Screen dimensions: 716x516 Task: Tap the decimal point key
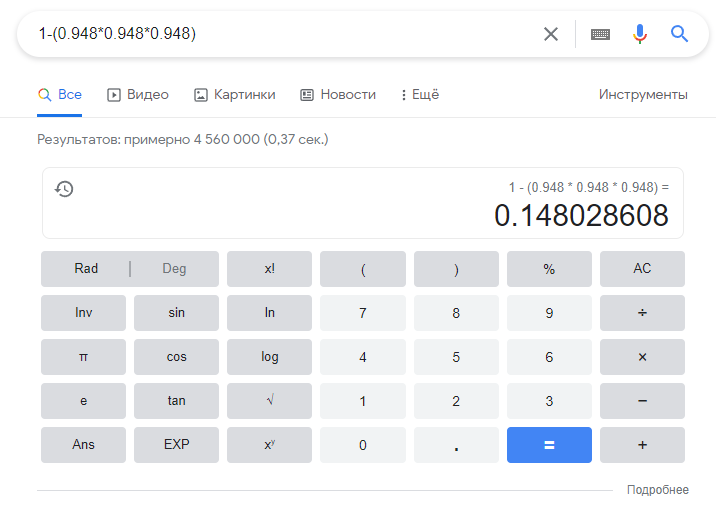pyautogui.click(x=456, y=445)
